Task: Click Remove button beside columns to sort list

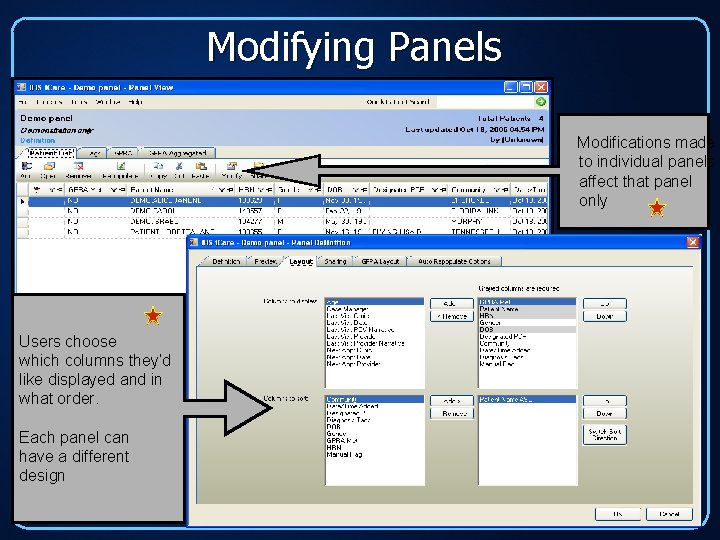Action: (451, 414)
